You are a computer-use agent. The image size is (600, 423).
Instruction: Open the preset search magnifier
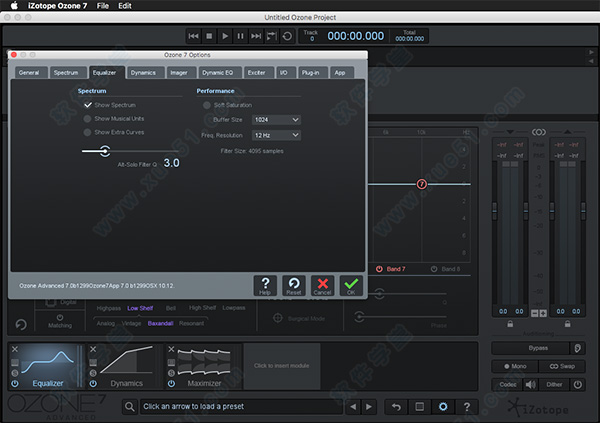pyautogui.click(x=130, y=407)
